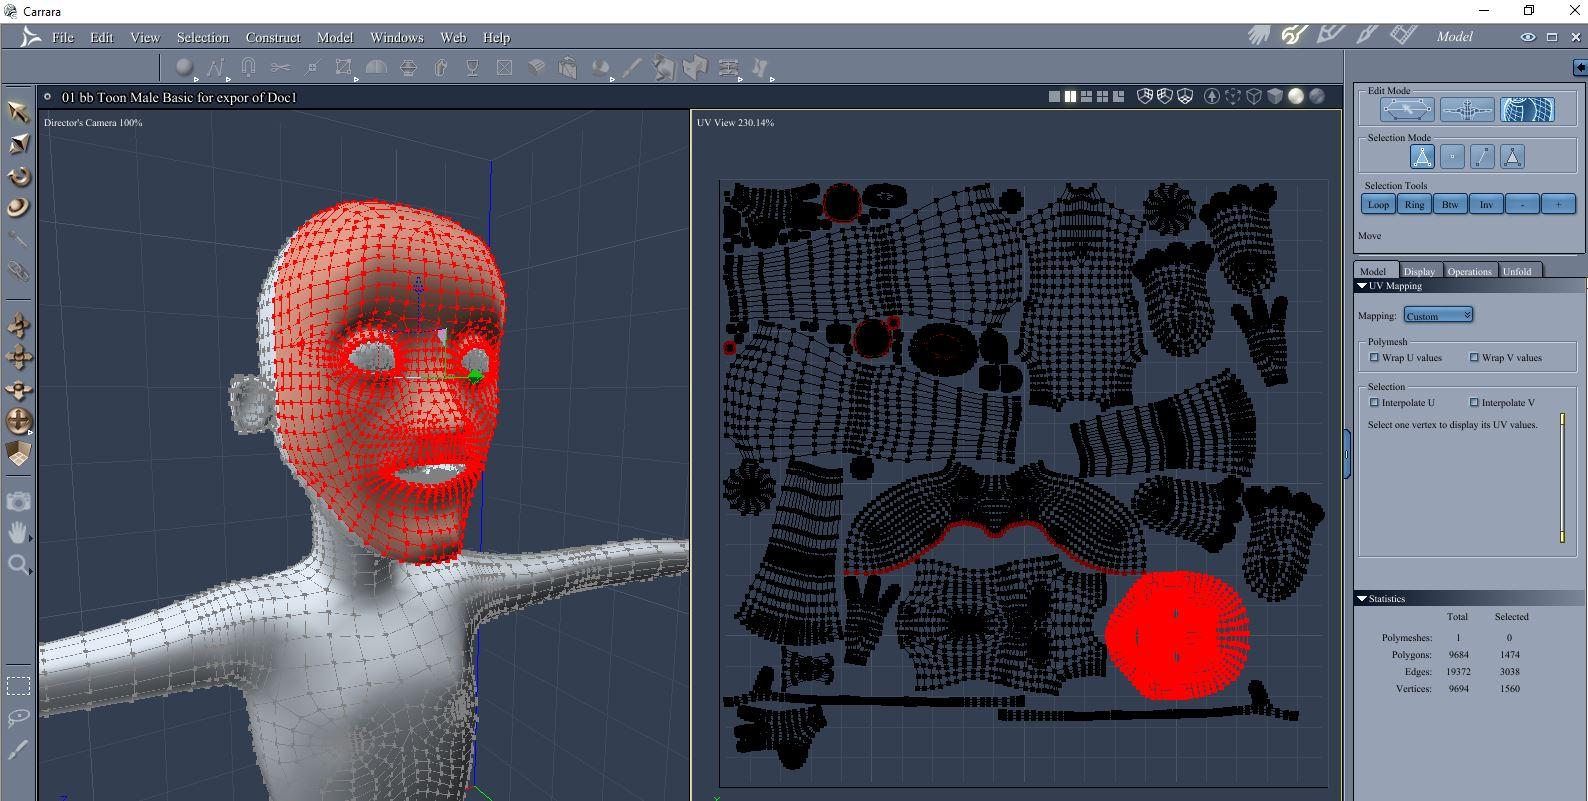Click the Ring selection button
Image resolution: width=1588 pixels, height=801 pixels.
1414,204
